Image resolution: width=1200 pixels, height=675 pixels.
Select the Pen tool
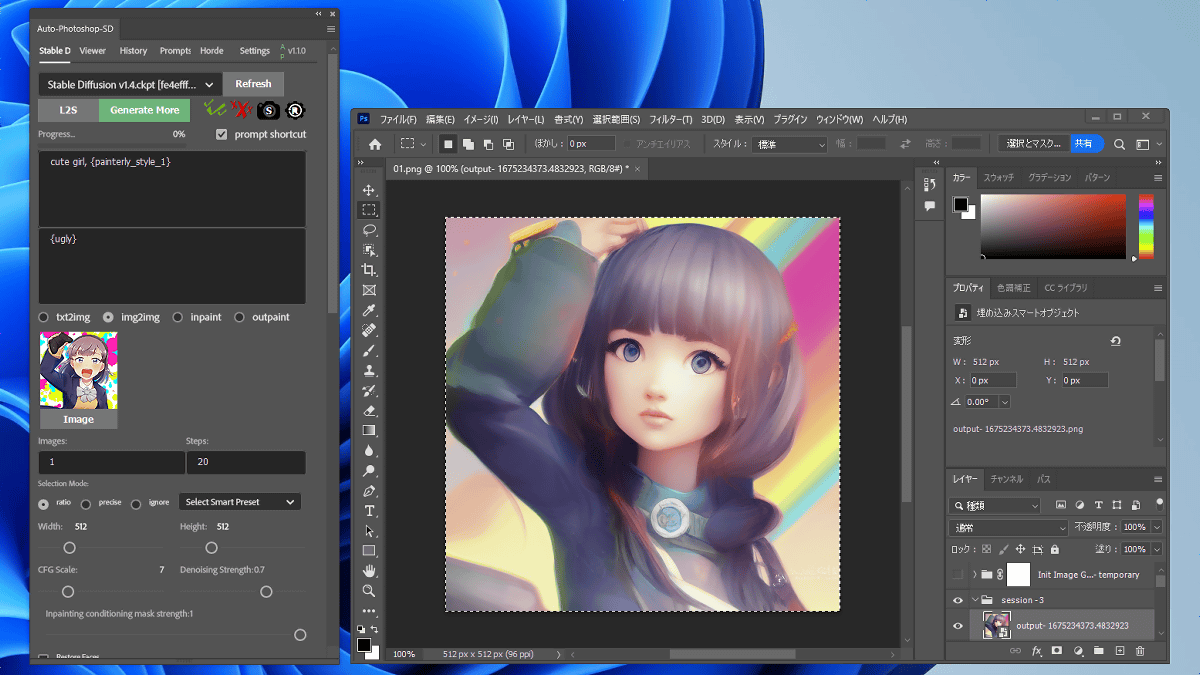point(369,491)
